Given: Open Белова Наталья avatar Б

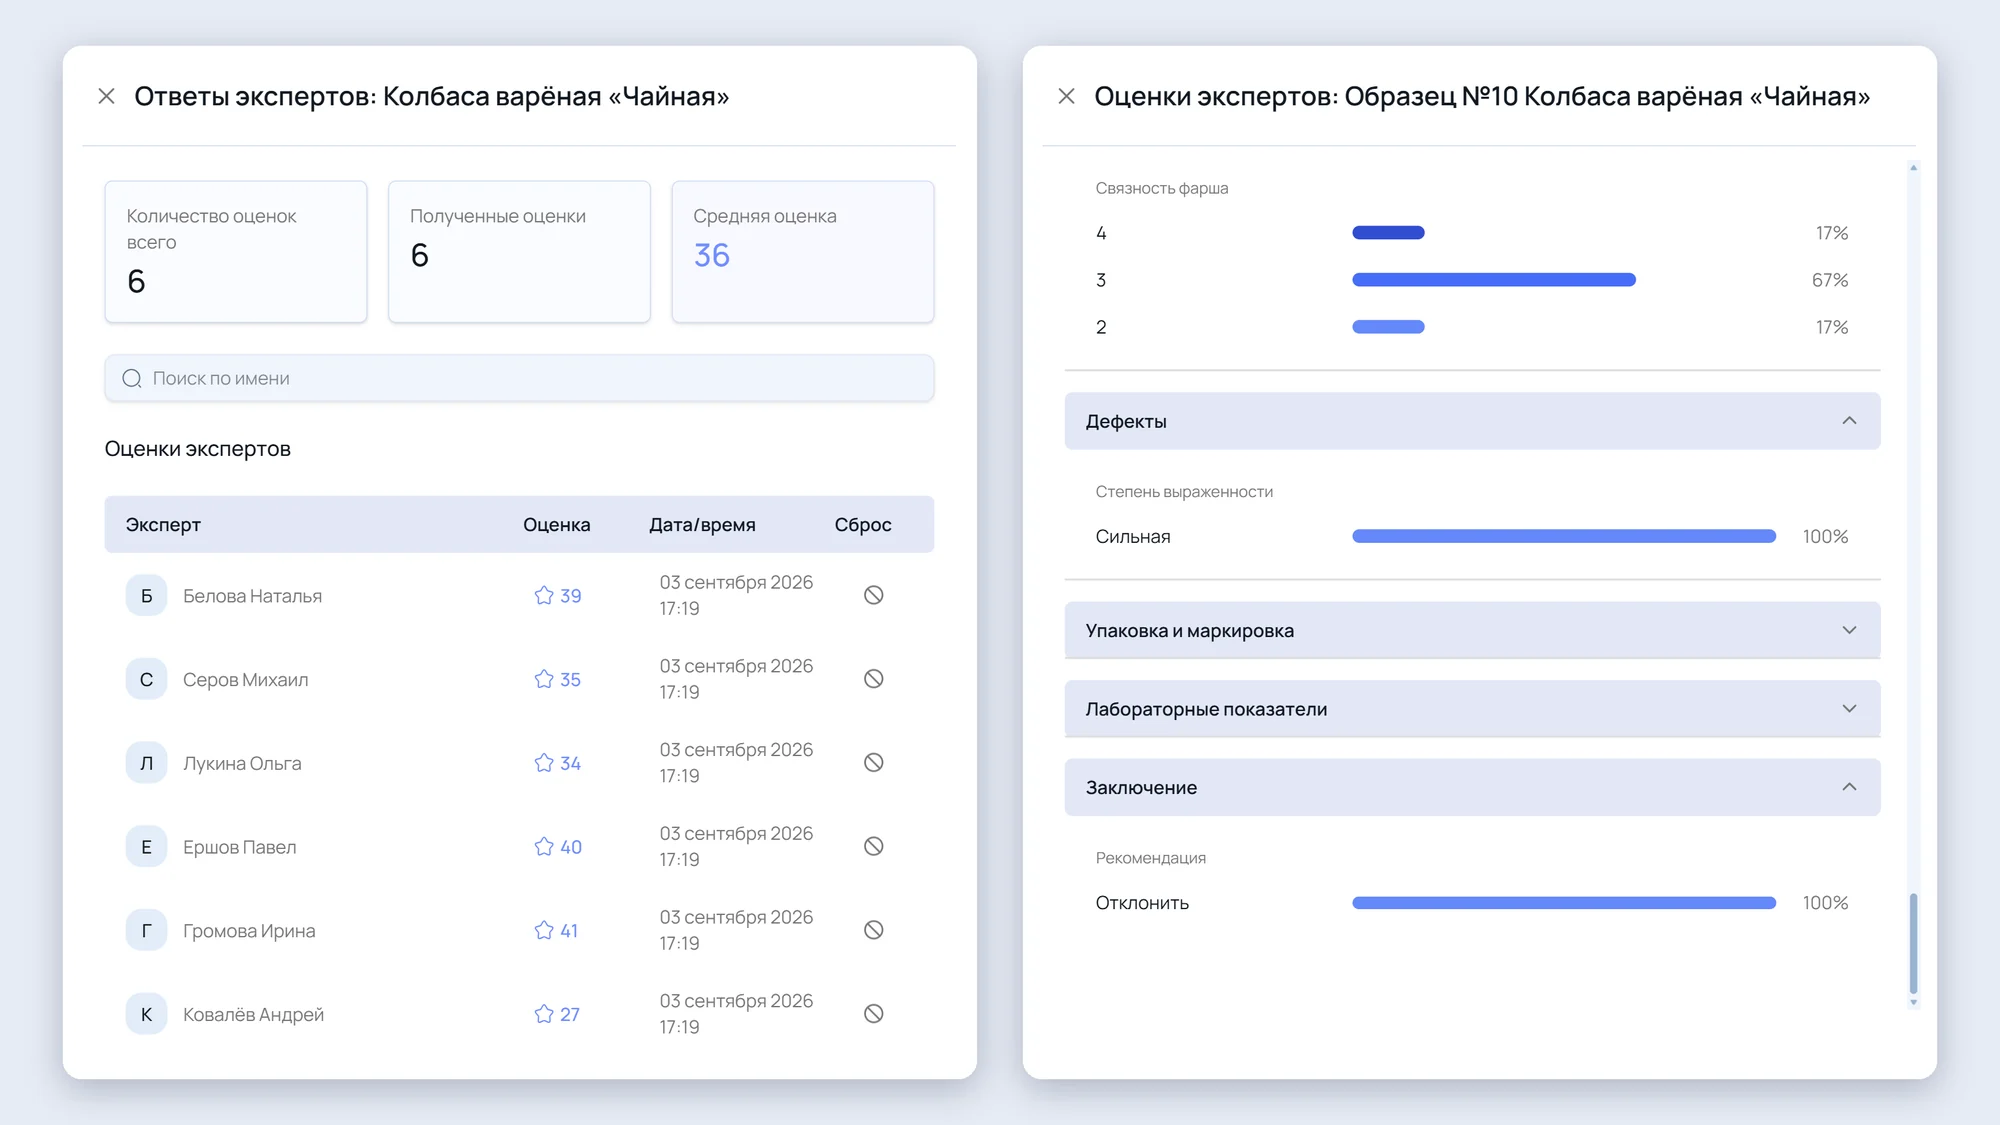Looking at the screenshot, I should 146,596.
